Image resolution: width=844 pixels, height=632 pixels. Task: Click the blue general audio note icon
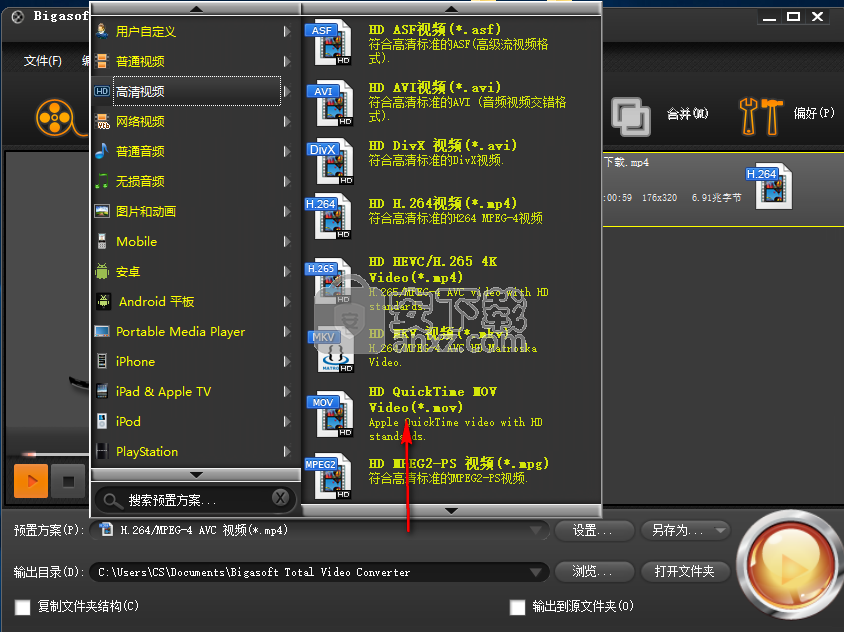coord(102,151)
